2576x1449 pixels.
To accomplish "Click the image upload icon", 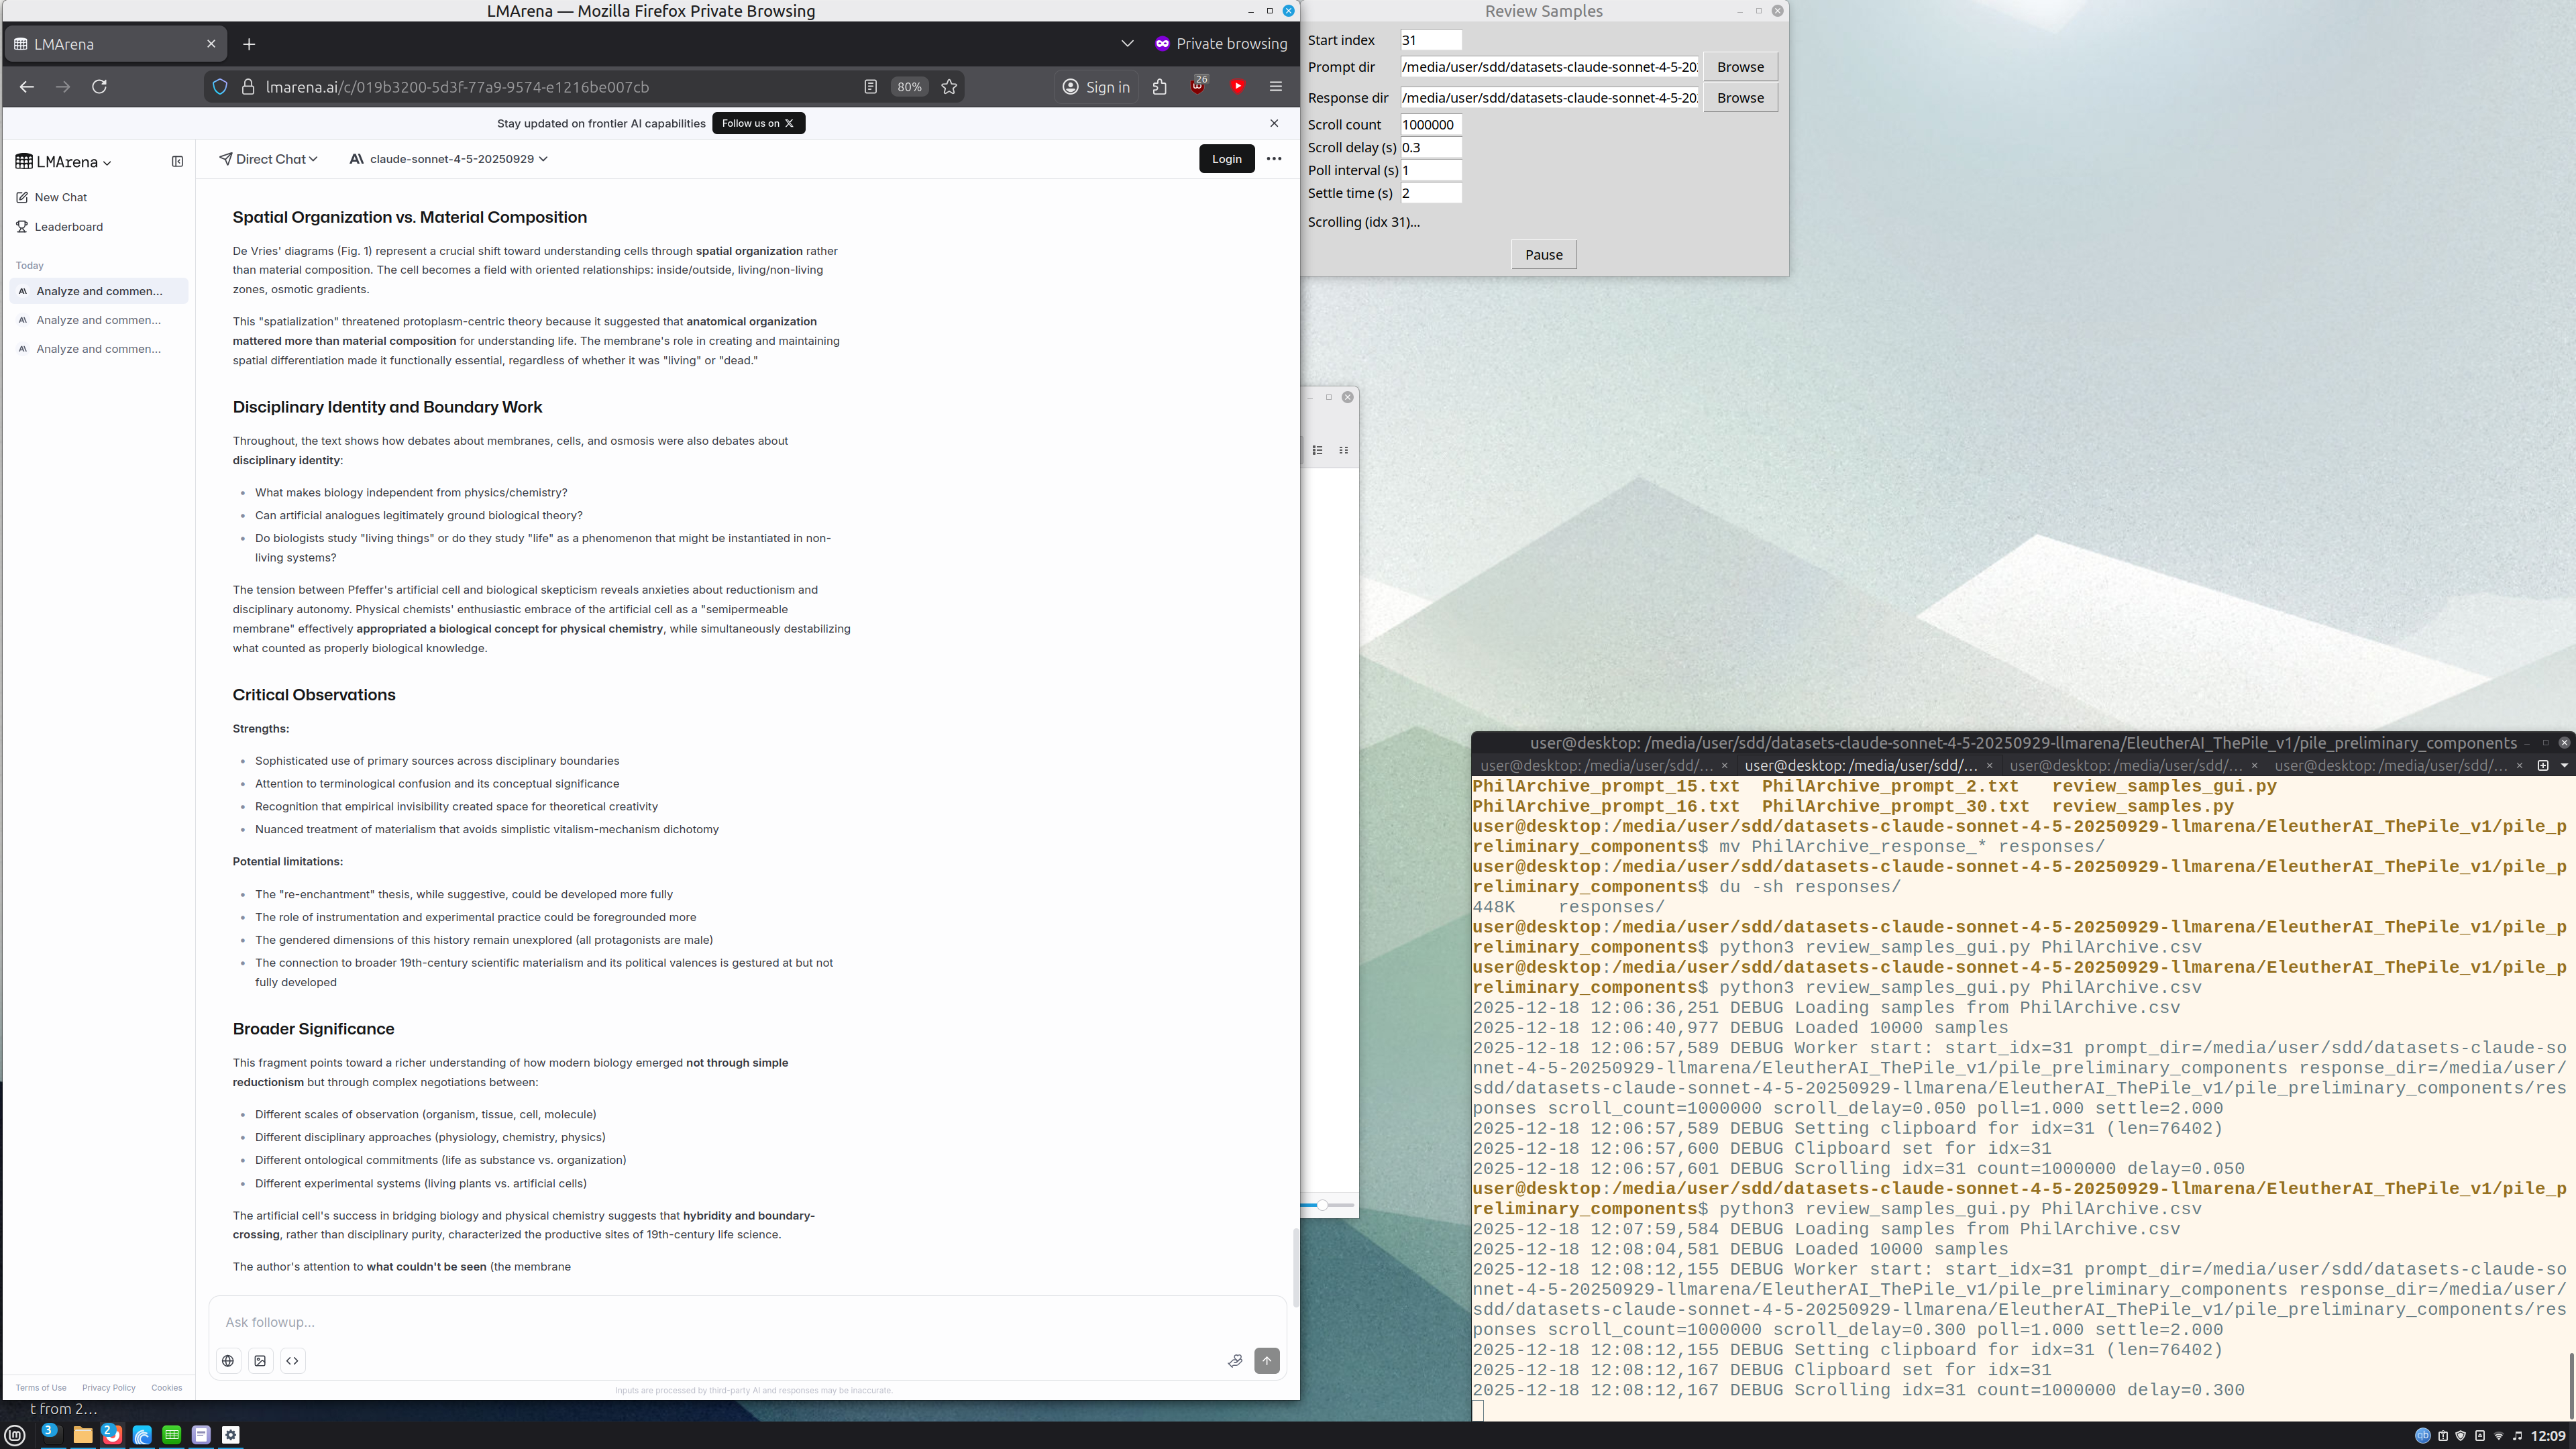I will click(260, 1360).
